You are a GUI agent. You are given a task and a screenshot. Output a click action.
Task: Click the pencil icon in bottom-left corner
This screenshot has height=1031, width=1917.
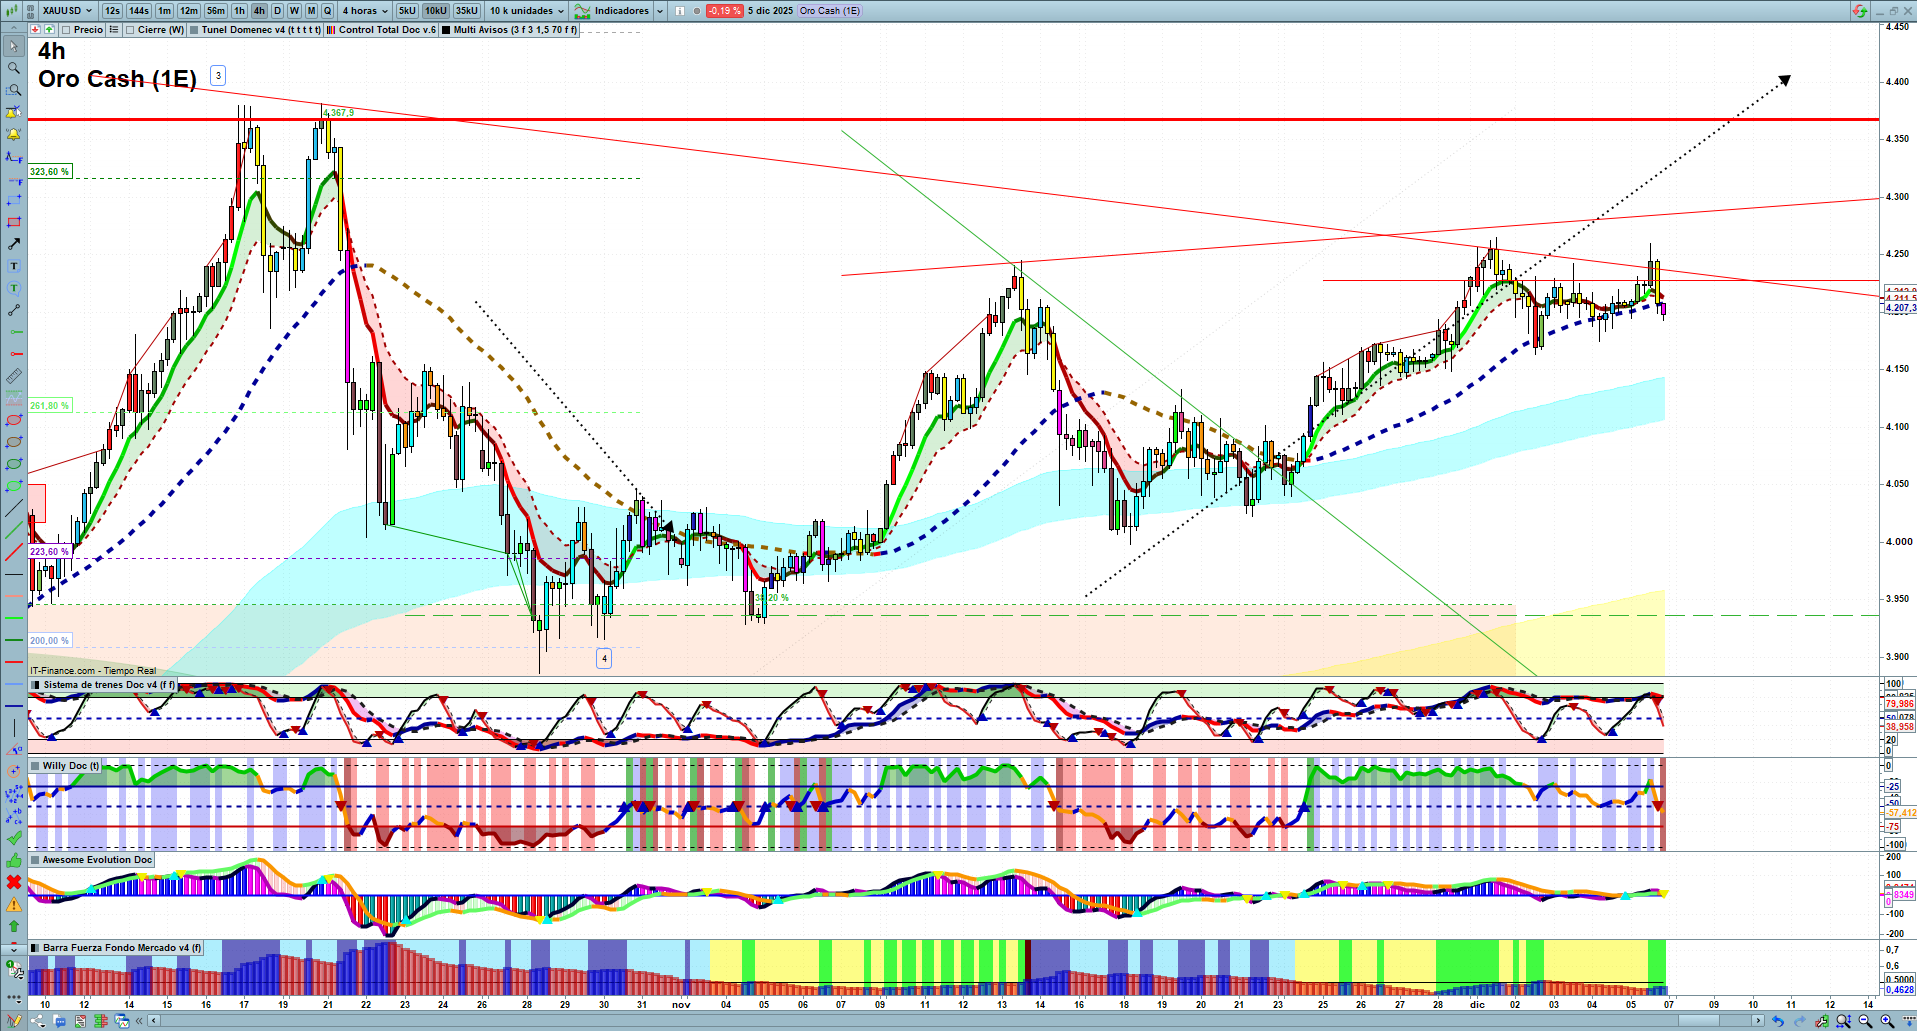(x=14, y=1021)
